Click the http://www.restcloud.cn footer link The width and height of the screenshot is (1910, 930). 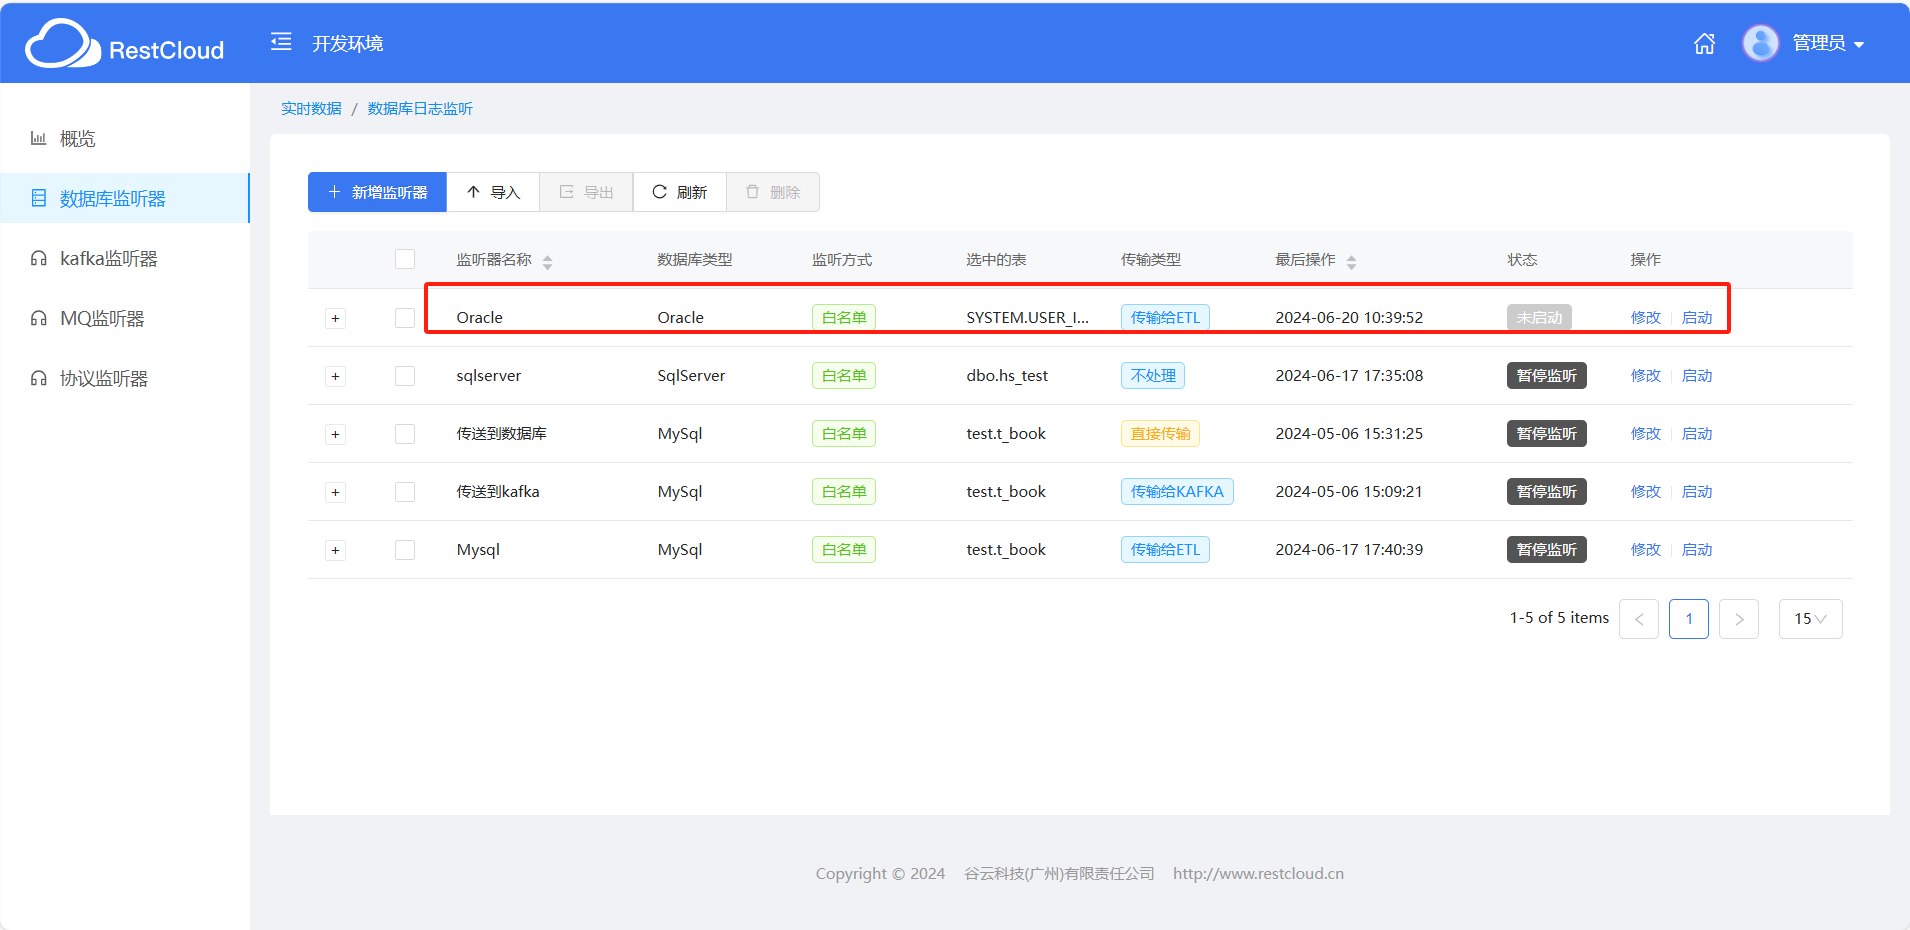click(x=1258, y=873)
